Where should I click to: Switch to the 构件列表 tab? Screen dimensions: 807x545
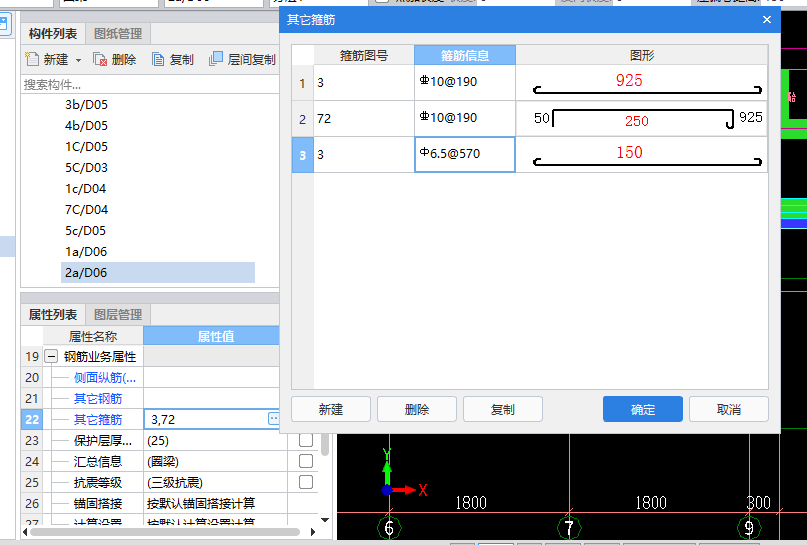(x=53, y=34)
